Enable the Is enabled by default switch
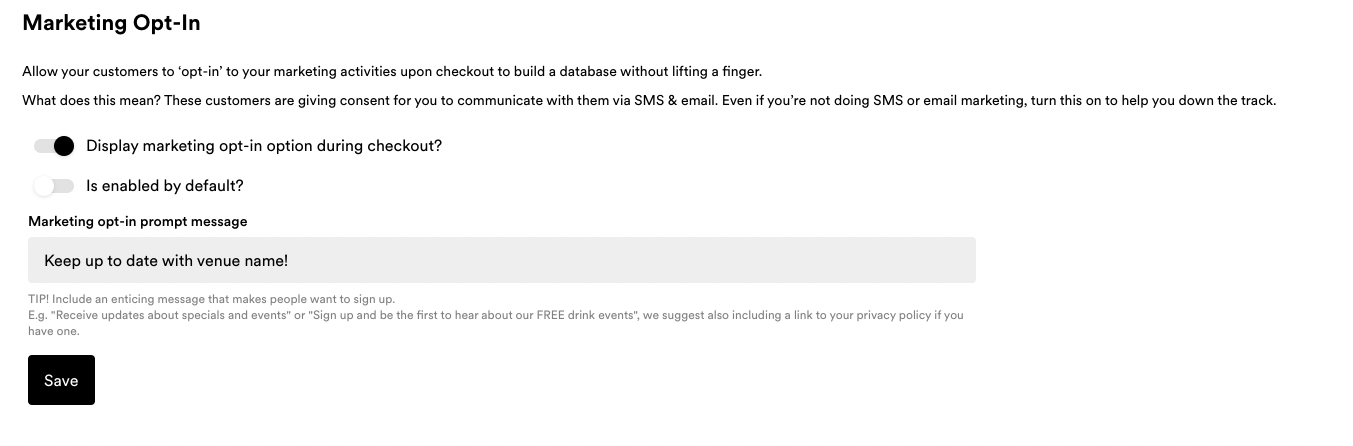 pos(54,186)
